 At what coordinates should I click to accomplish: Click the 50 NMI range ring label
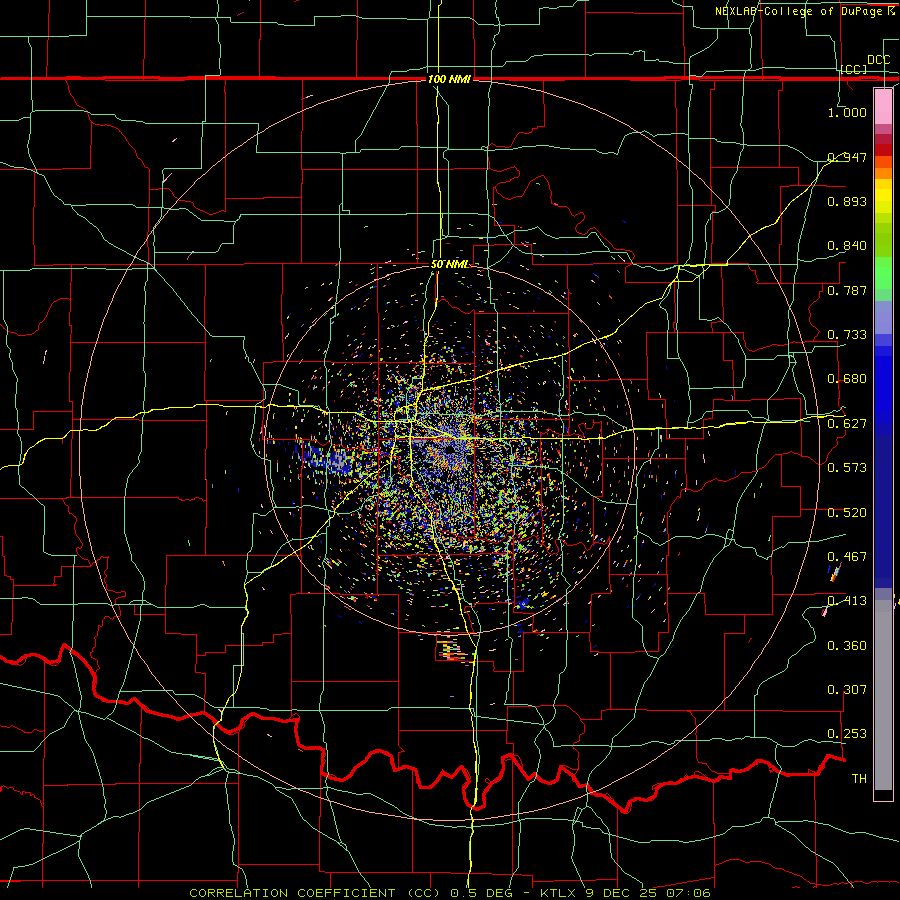[x=449, y=265]
